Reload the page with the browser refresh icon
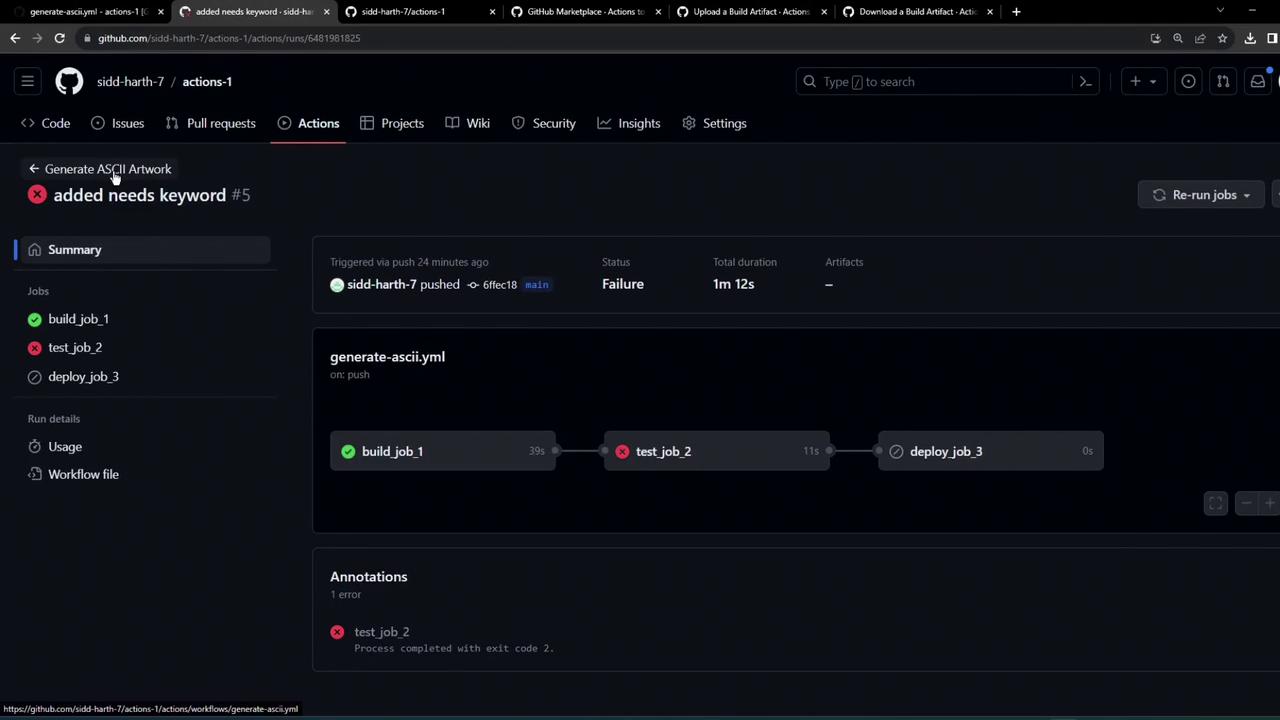This screenshot has width=1280, height=720. coord(60,38)
